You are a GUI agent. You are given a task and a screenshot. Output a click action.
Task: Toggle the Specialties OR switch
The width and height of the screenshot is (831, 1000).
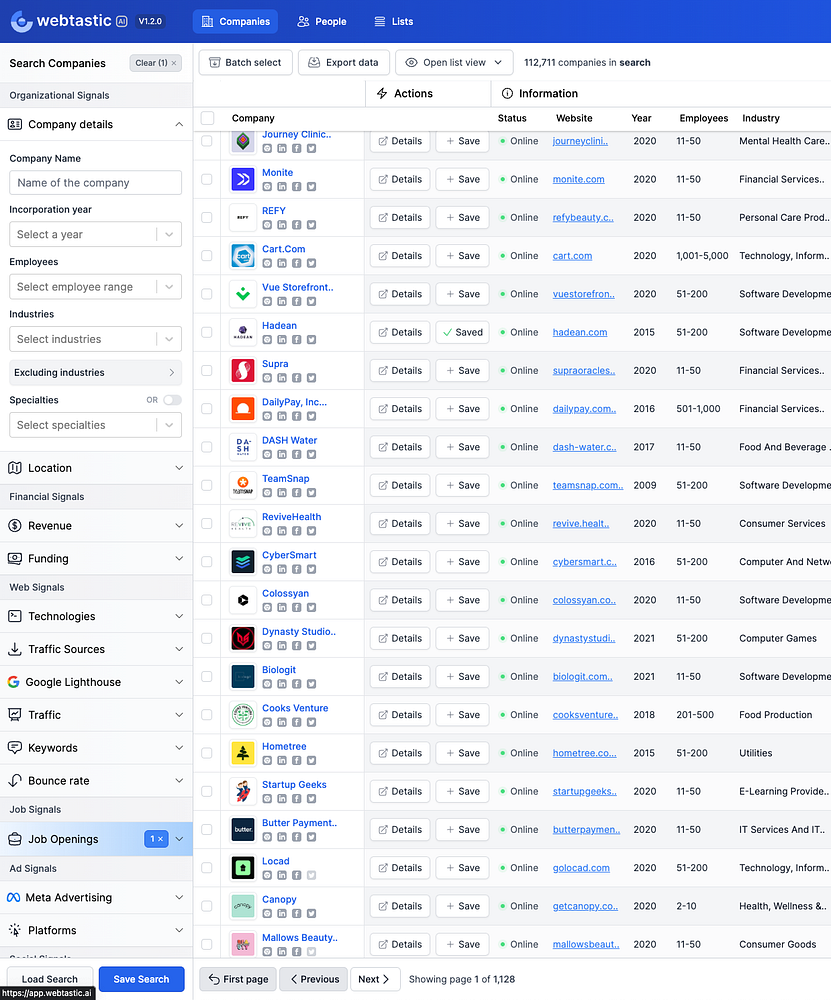point(172,400)
